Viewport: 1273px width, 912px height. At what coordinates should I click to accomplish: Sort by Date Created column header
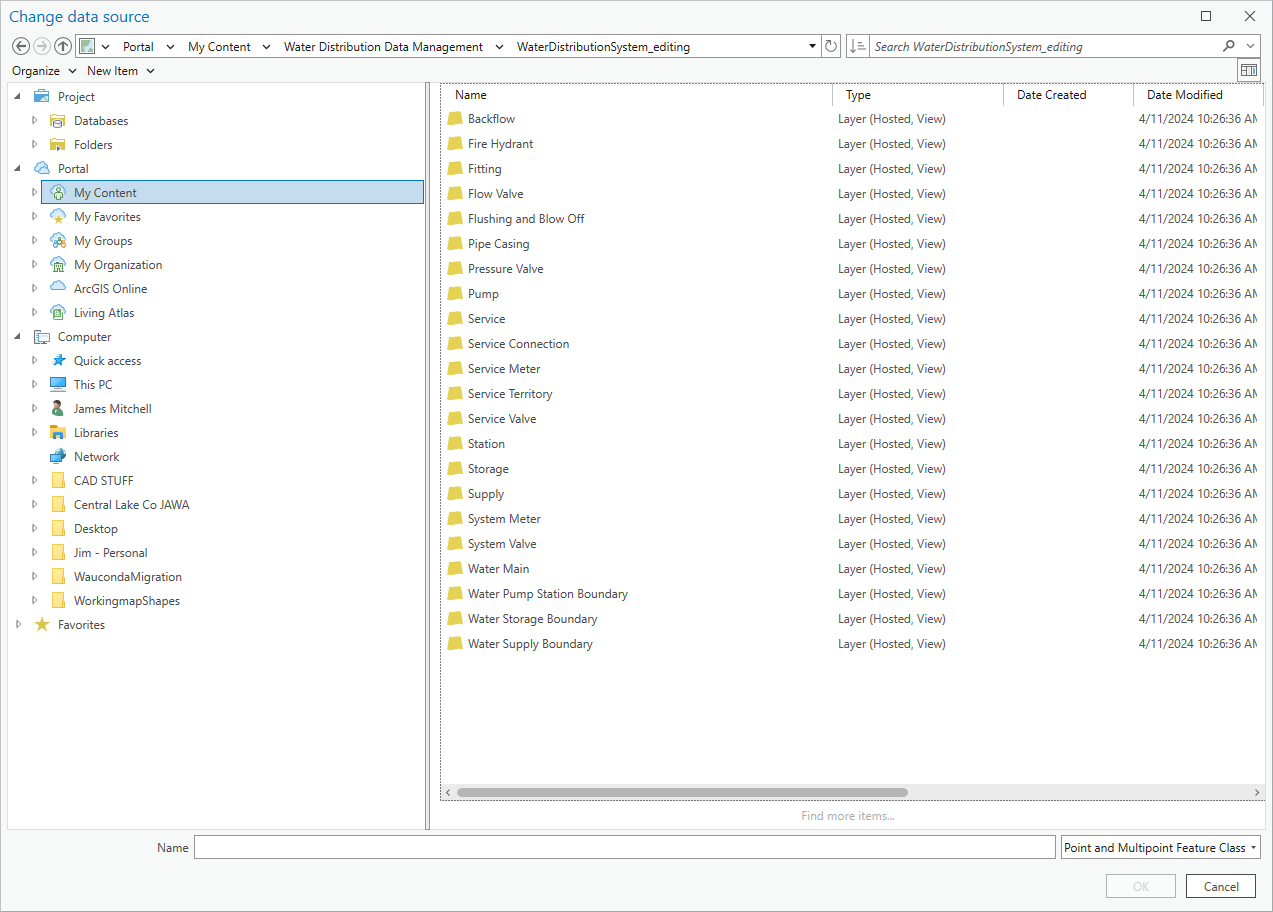1069,95
